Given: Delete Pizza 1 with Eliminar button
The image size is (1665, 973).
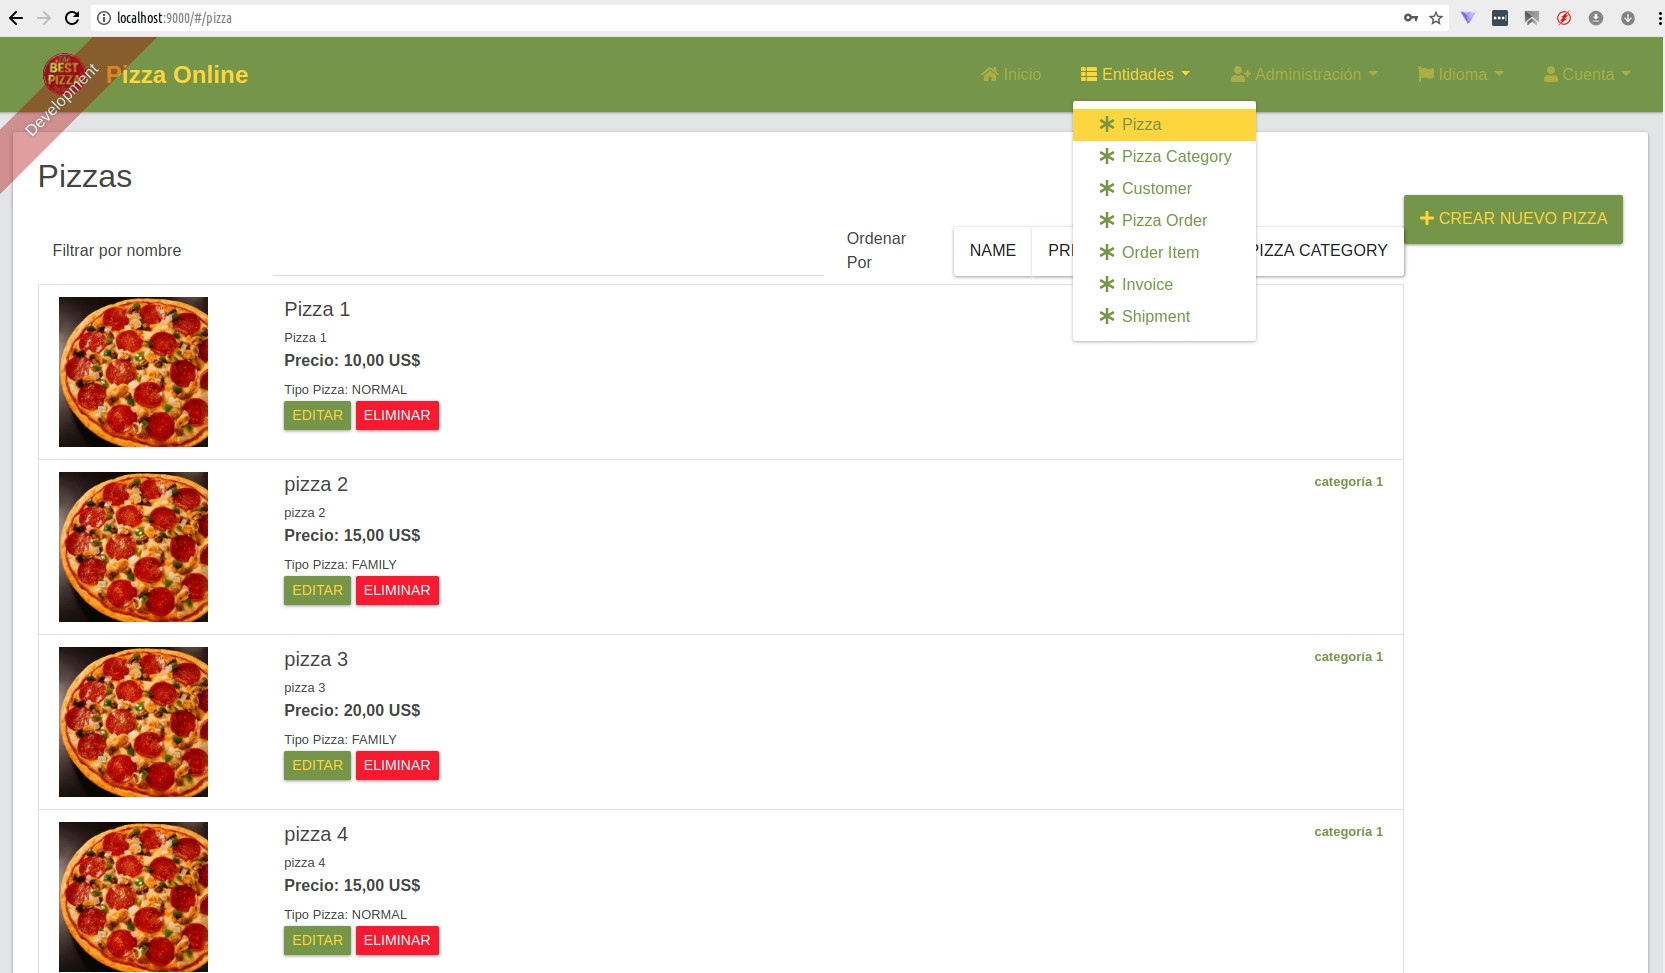Looking at the screenshot, I should [x=397, y=415].
